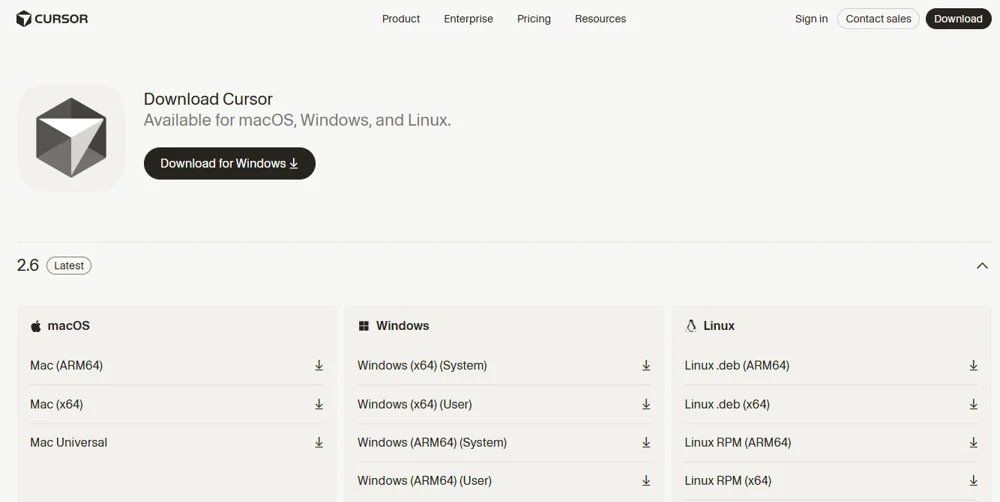Image resolution: width=1000 pixels, height=502 pixels.
Task: Click the header Download button
Action: tap(958, 18)
